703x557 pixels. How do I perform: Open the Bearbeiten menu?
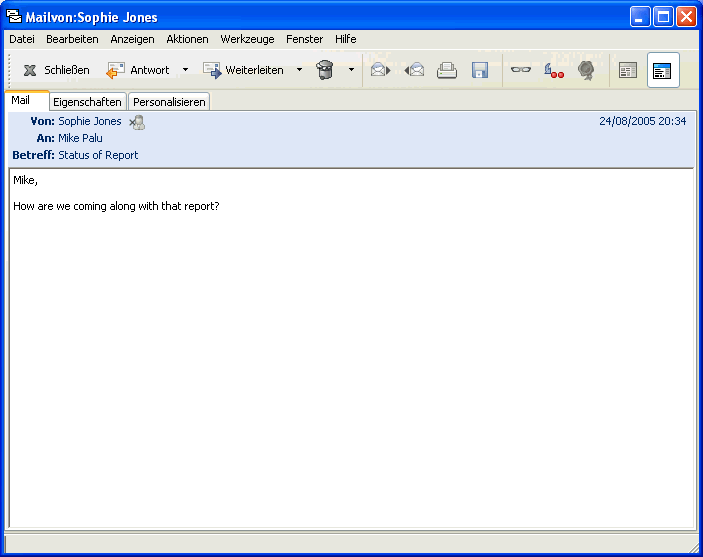click(72, 39)
